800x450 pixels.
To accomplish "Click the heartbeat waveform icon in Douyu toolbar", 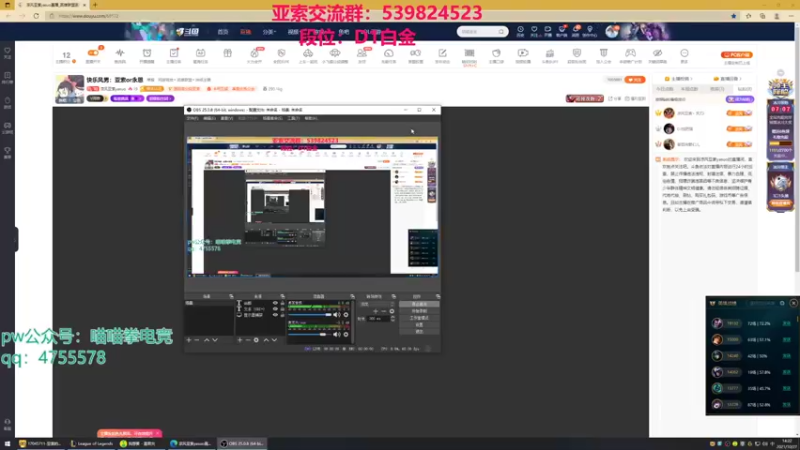I will 120,53.
